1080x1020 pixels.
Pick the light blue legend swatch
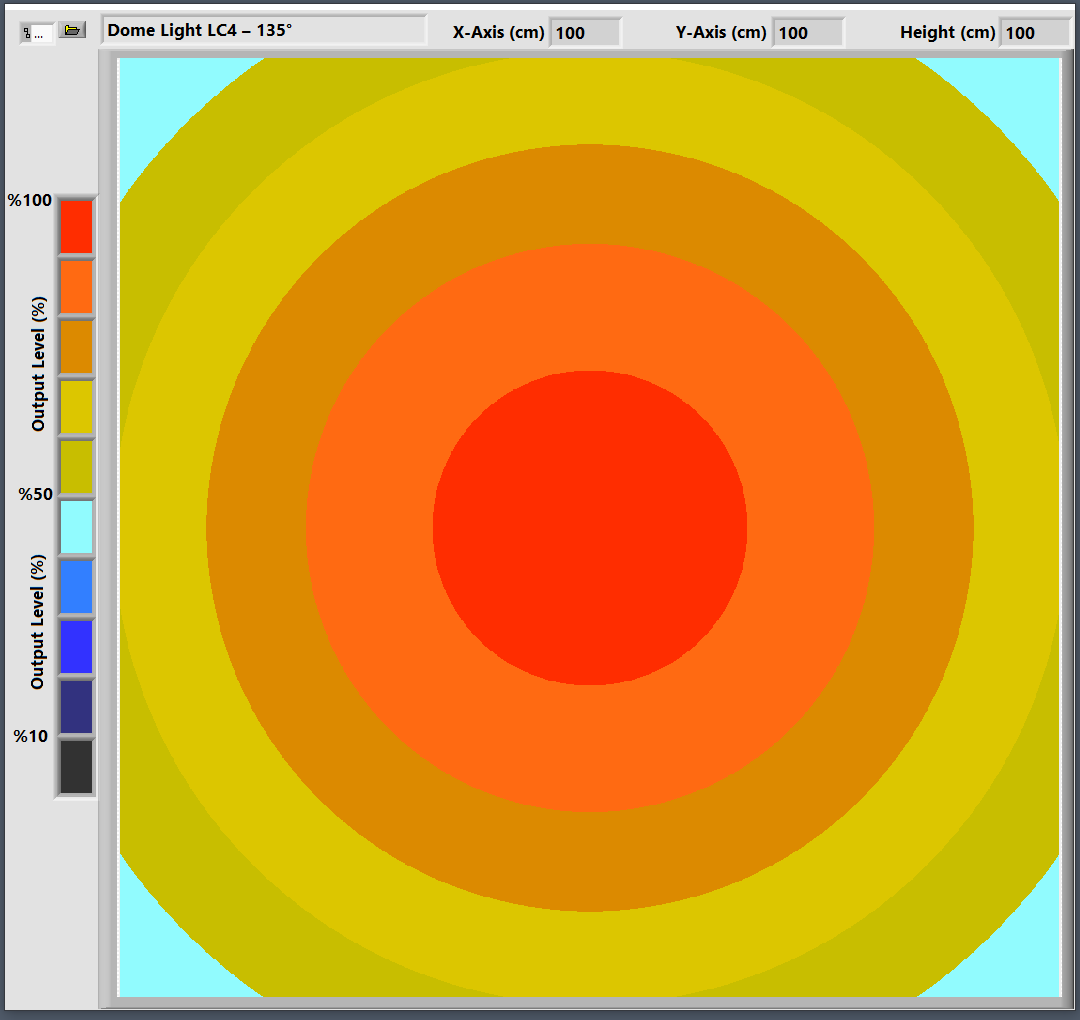coord(76,587)
